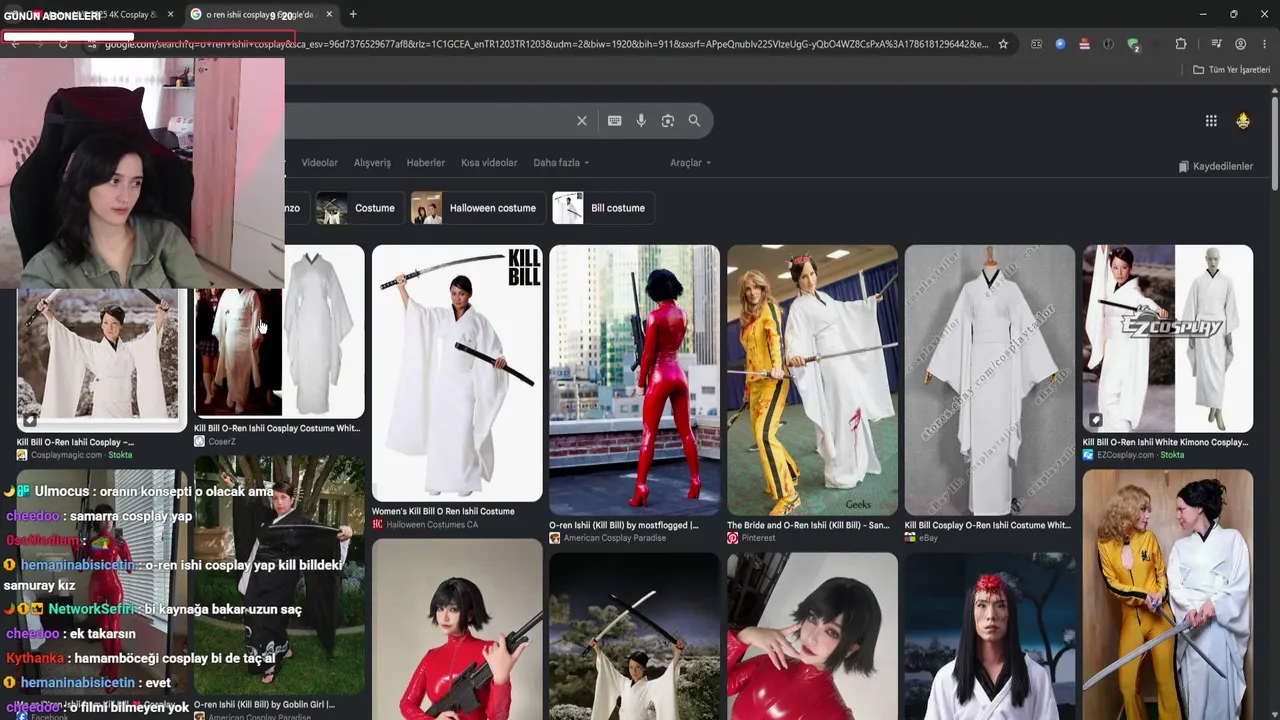Open the Goblin Girl black kimono image

[x=279, y=576]
